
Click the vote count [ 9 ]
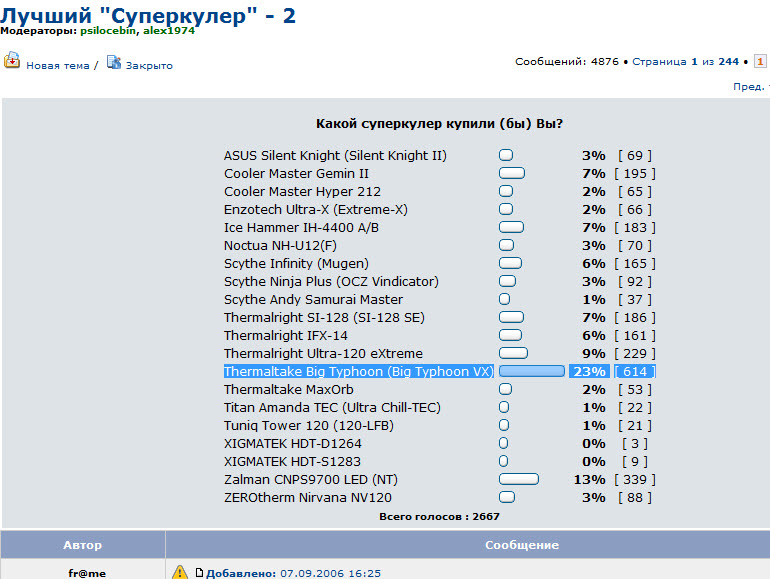(635, 462)
